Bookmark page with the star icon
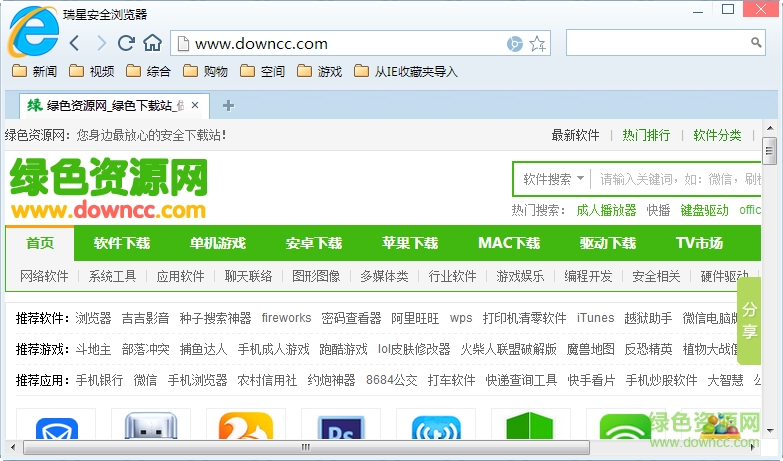Viewport: 783px width, 461px height. point(538,44)
